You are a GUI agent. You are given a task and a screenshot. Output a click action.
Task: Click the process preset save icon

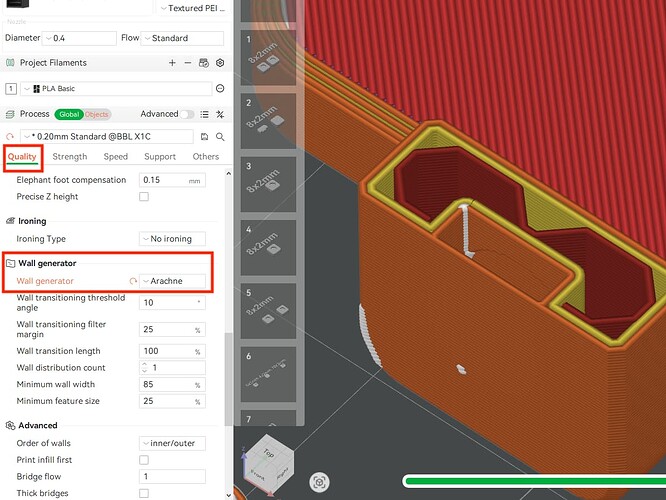point(204,137)
